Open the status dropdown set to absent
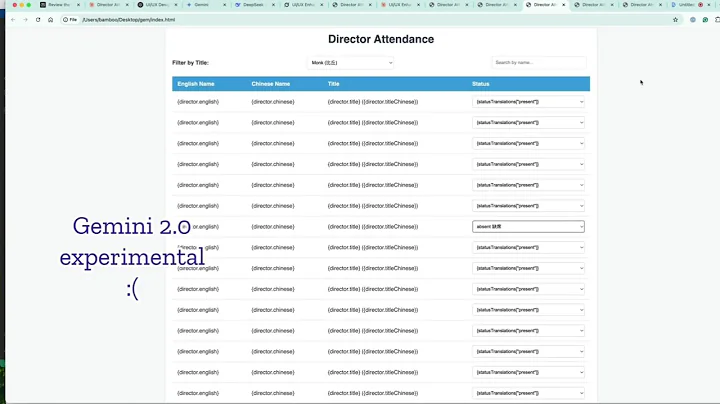Screen dimensions: 720x404 (528, 226)
